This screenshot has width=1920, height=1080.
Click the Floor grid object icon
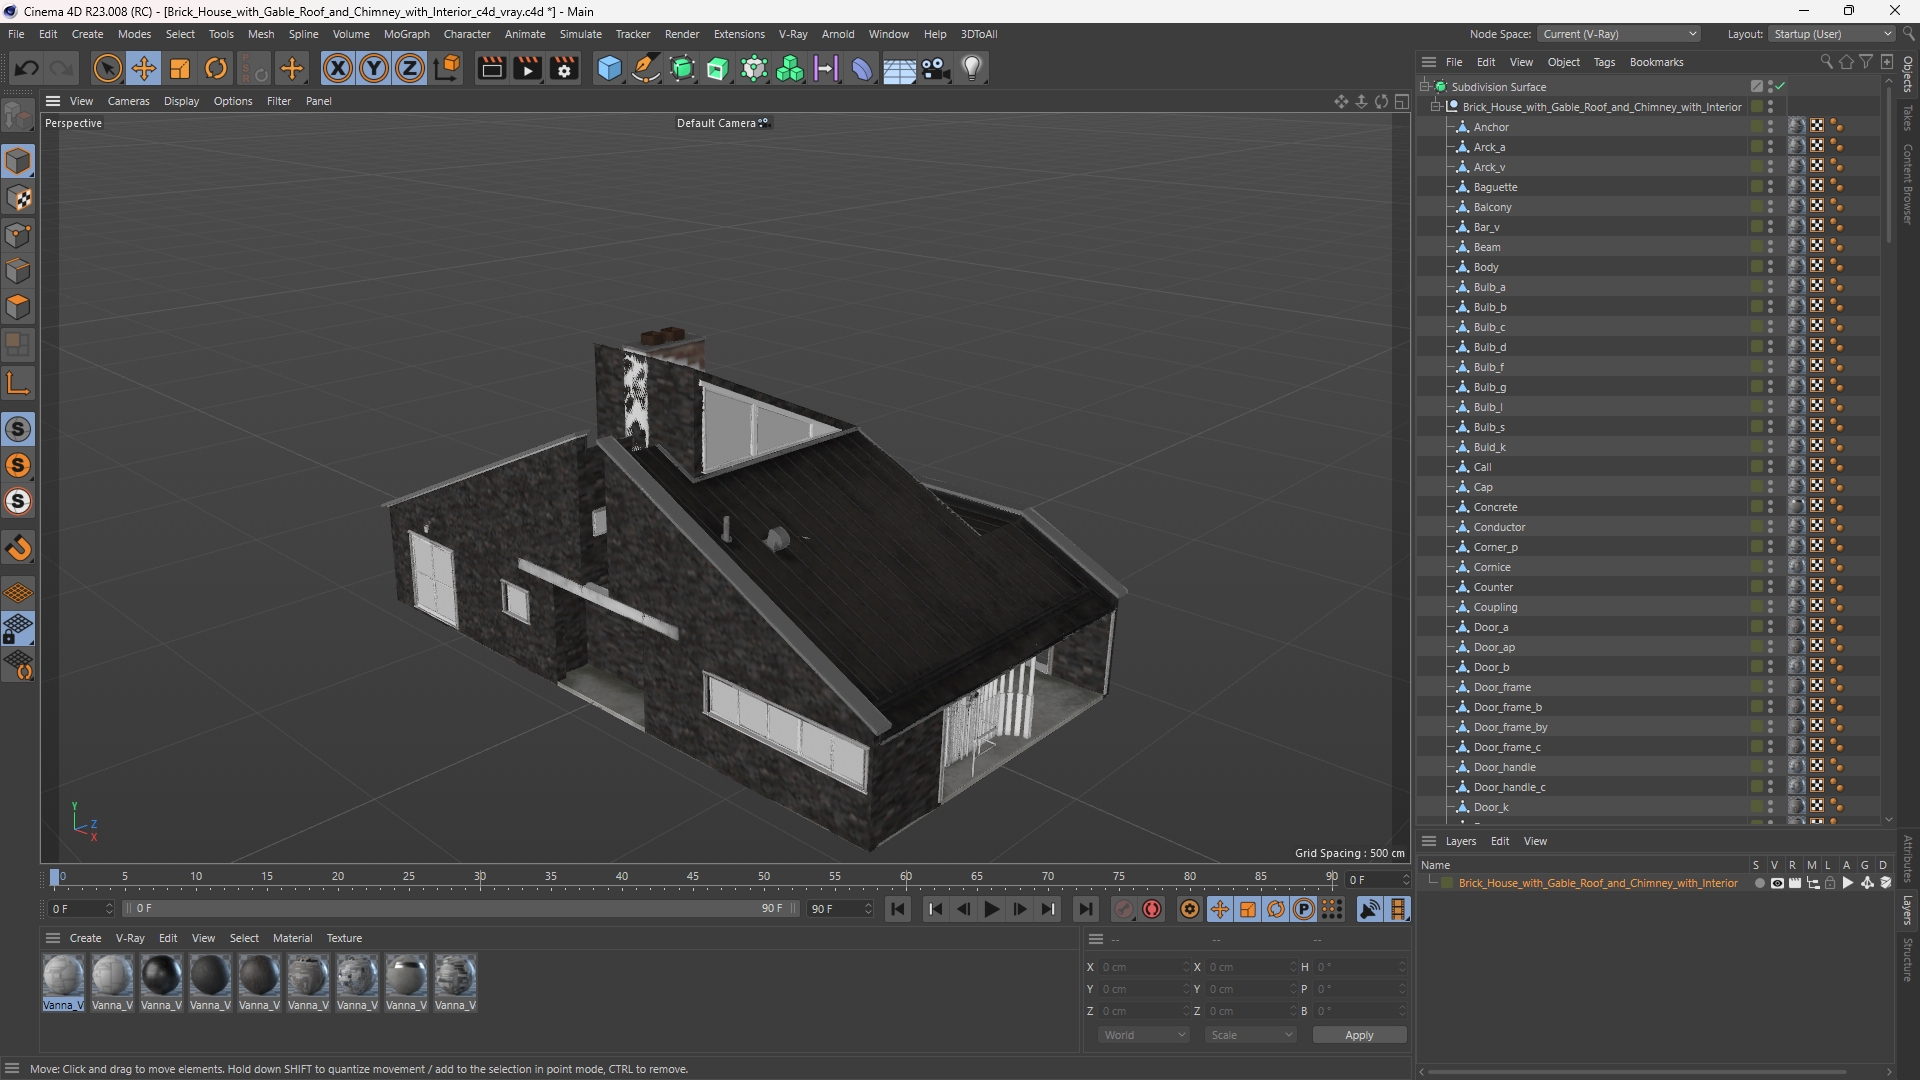point(899,69)
